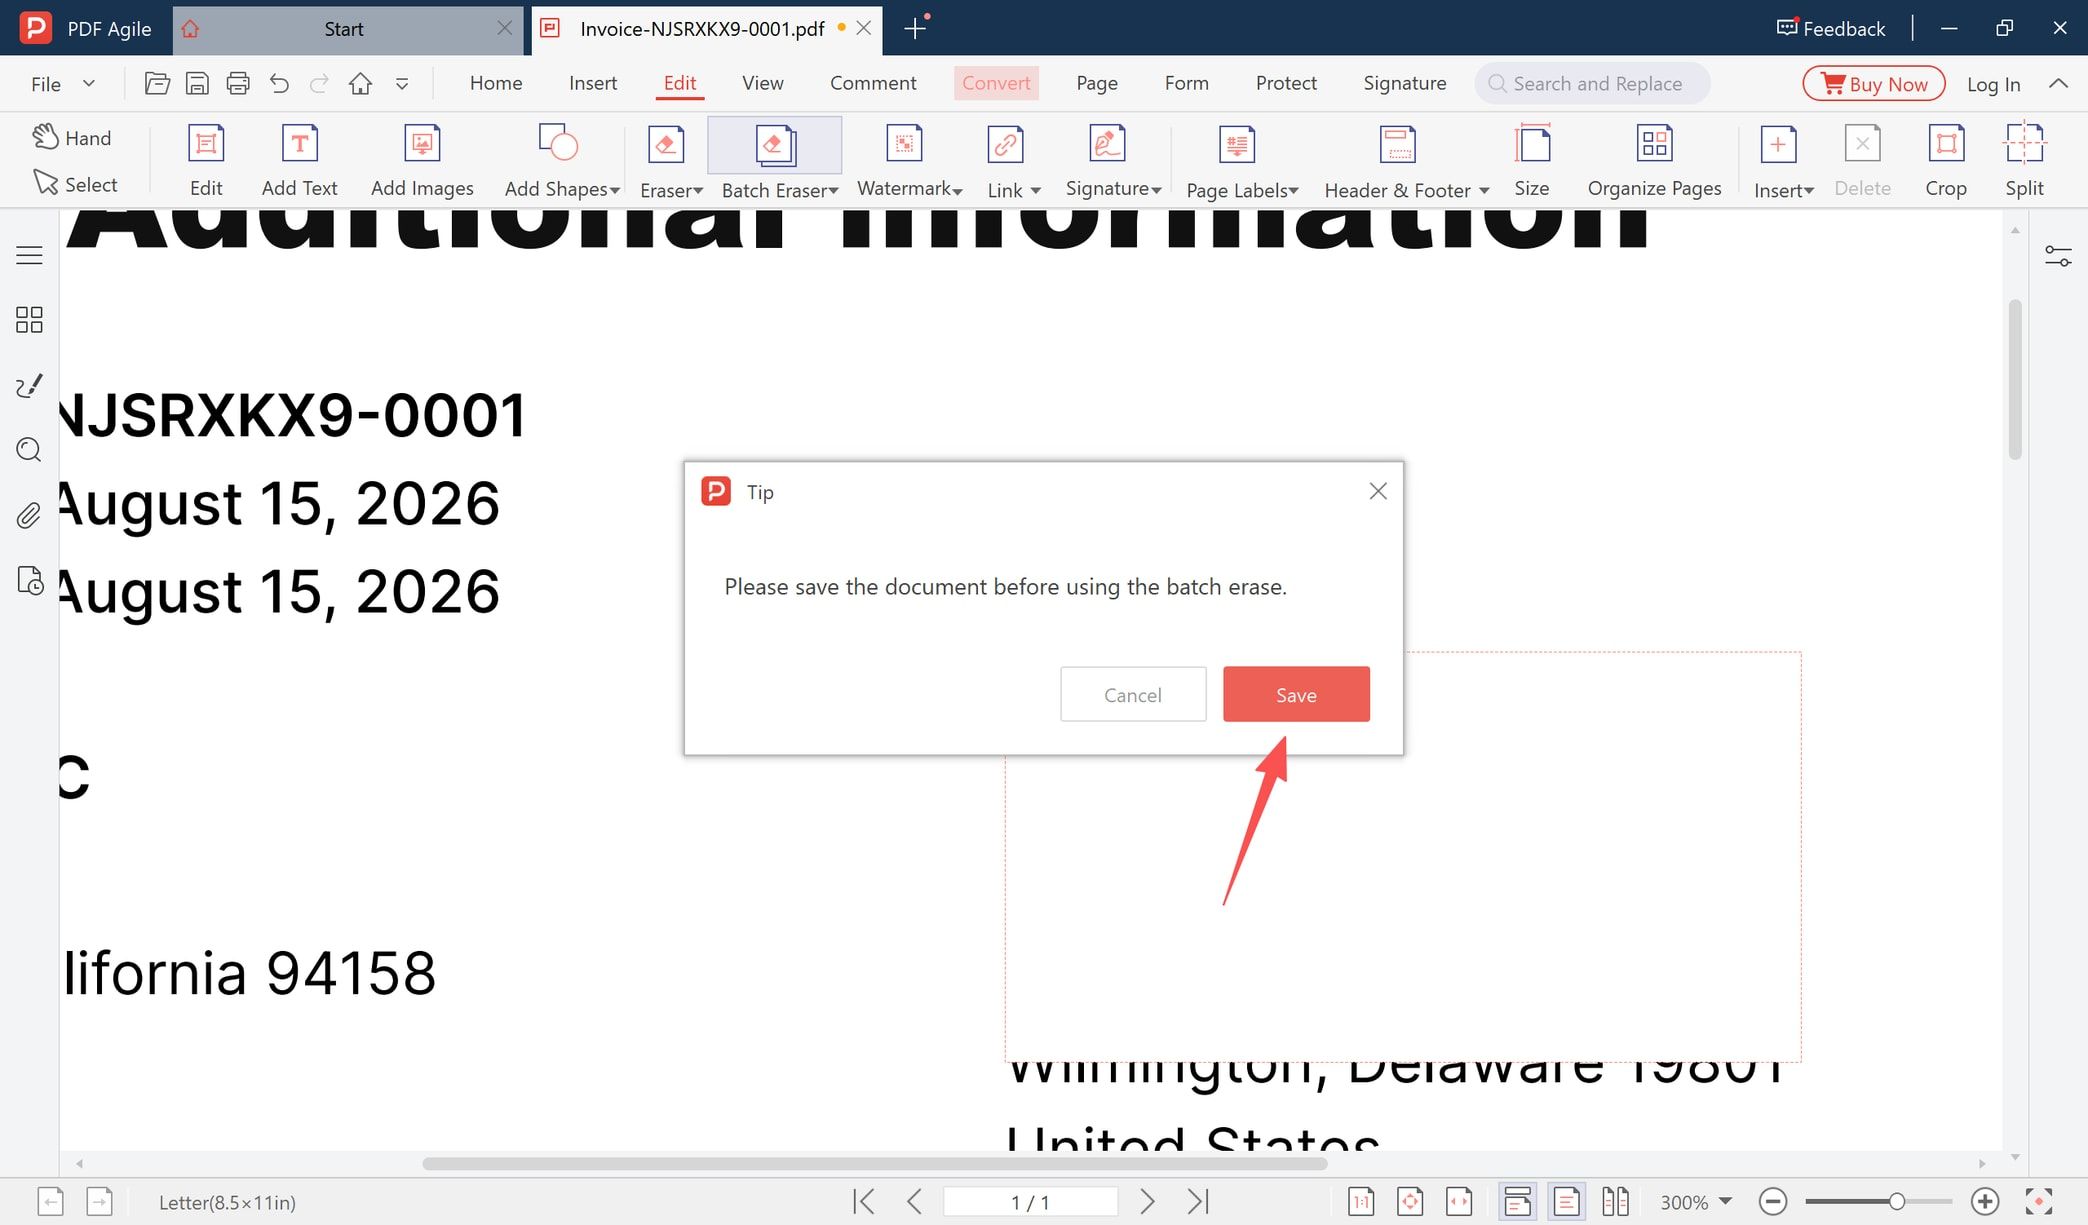
Task: Click the open file folder icon
Action: point(157,84)
